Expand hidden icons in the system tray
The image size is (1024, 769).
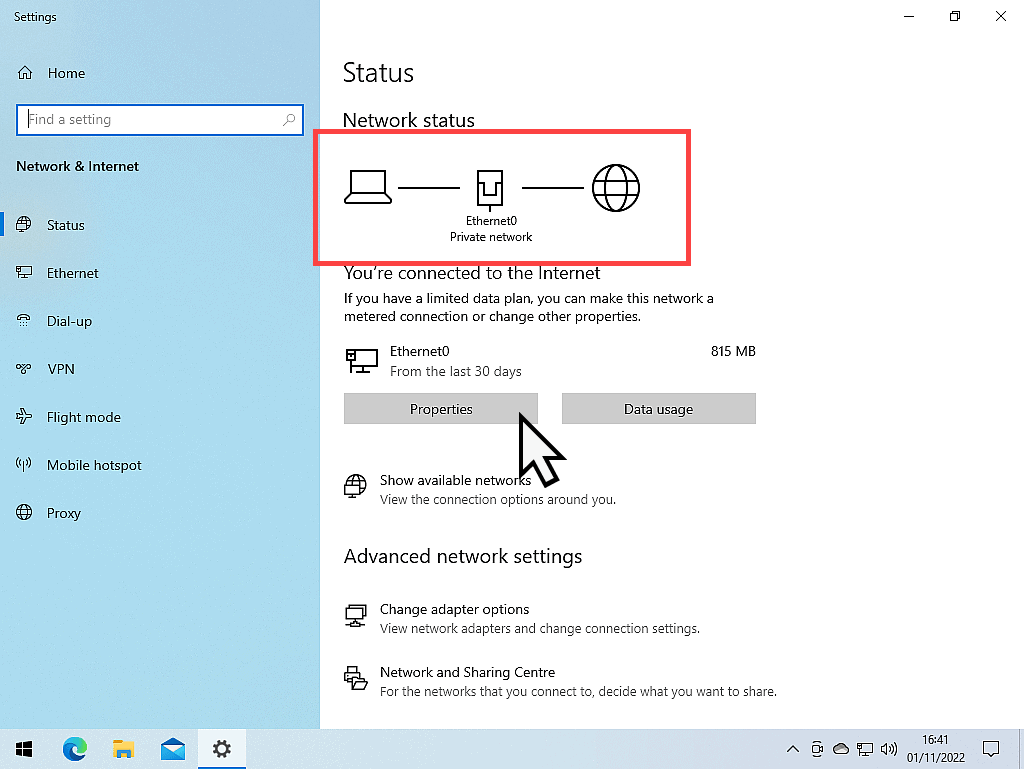coord(793,748)
